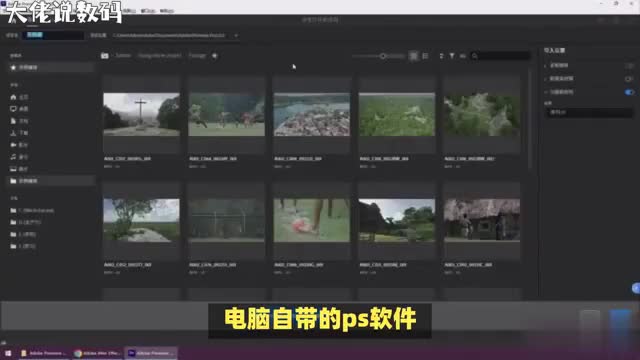
Task: Click the blue Import button
Action: click(620, 320)
